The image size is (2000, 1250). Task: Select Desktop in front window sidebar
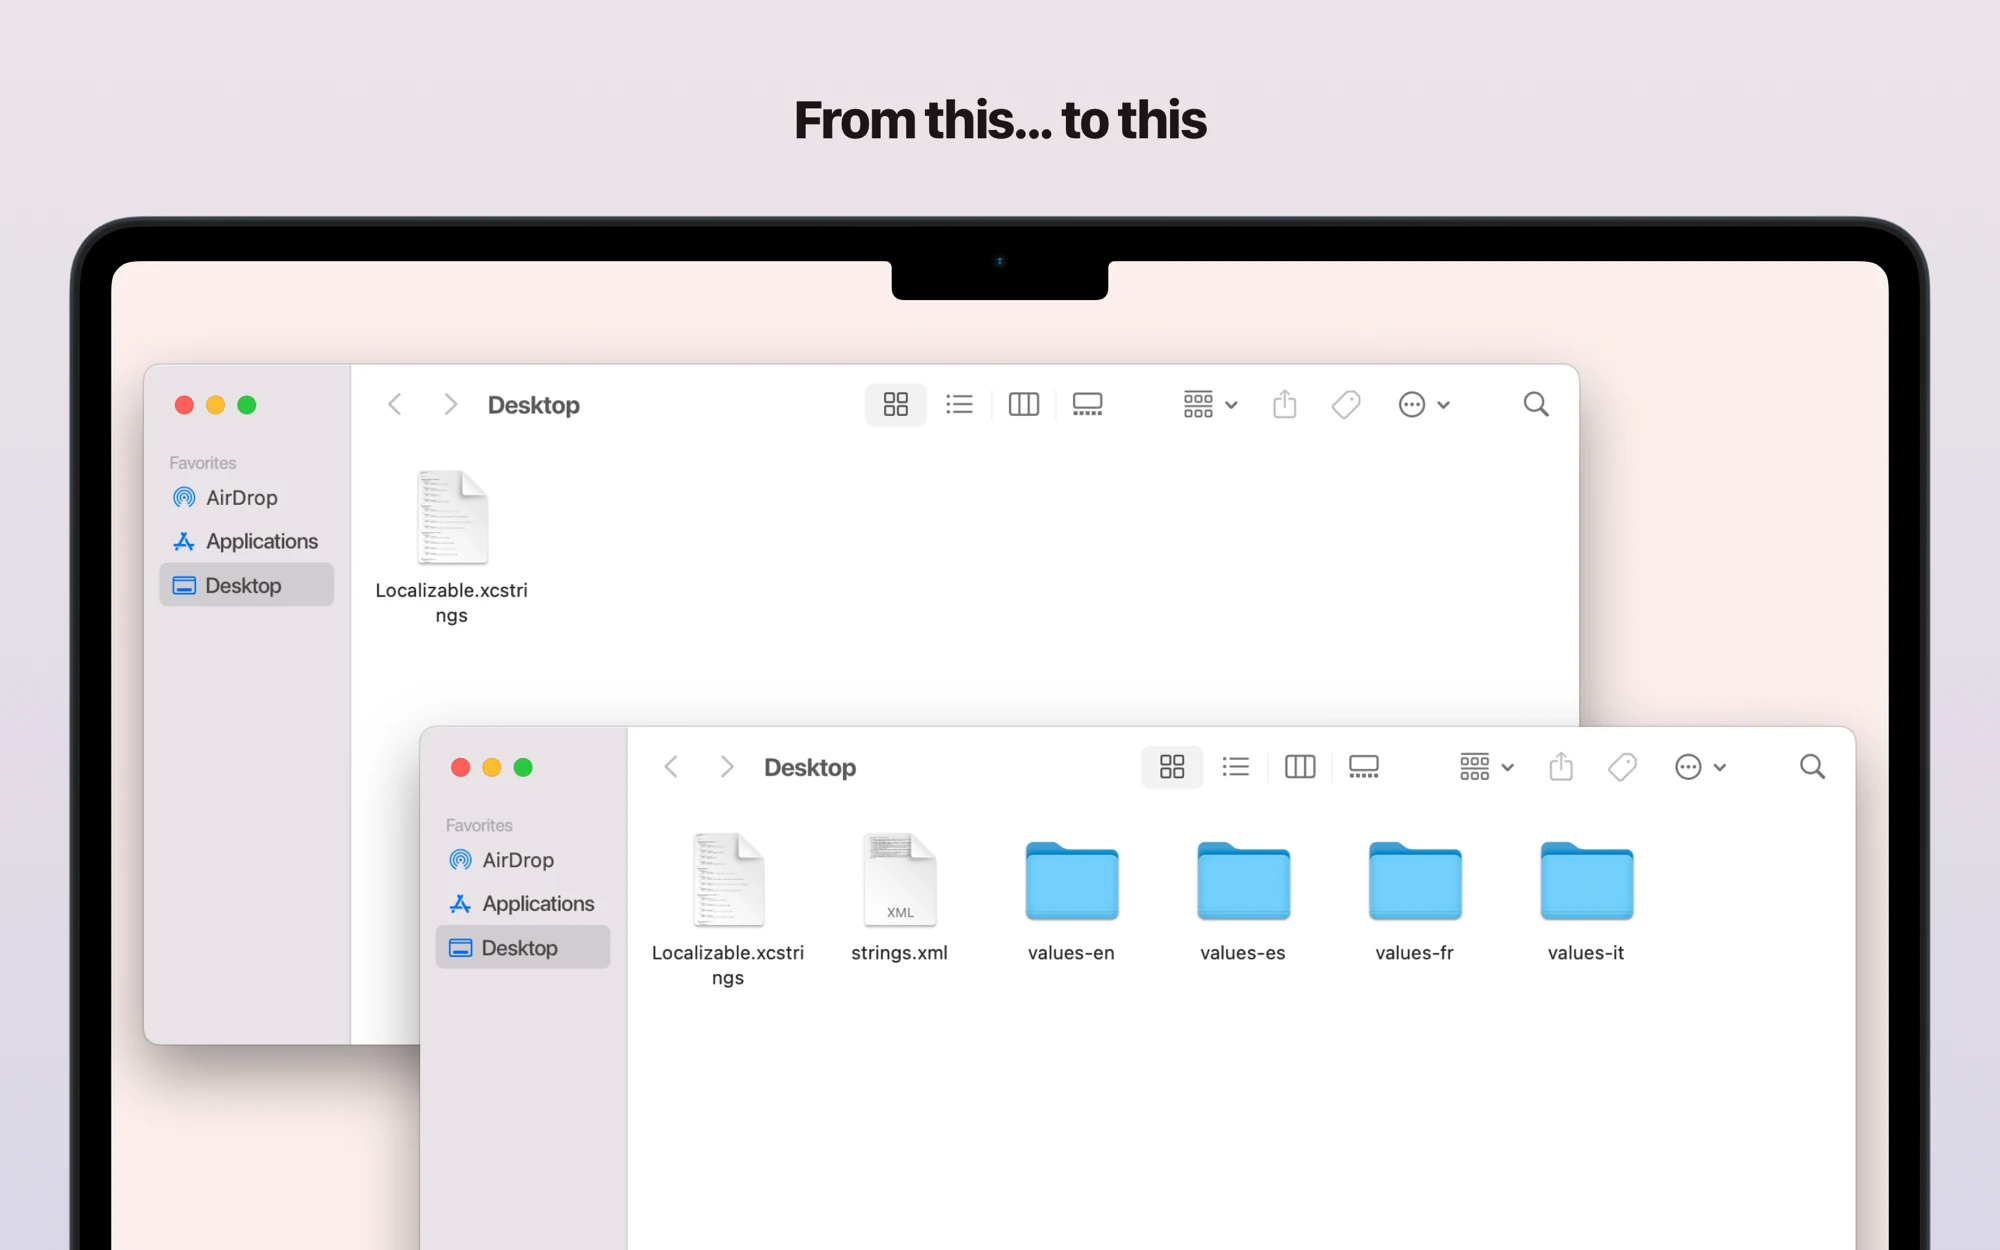click(522, 948)
